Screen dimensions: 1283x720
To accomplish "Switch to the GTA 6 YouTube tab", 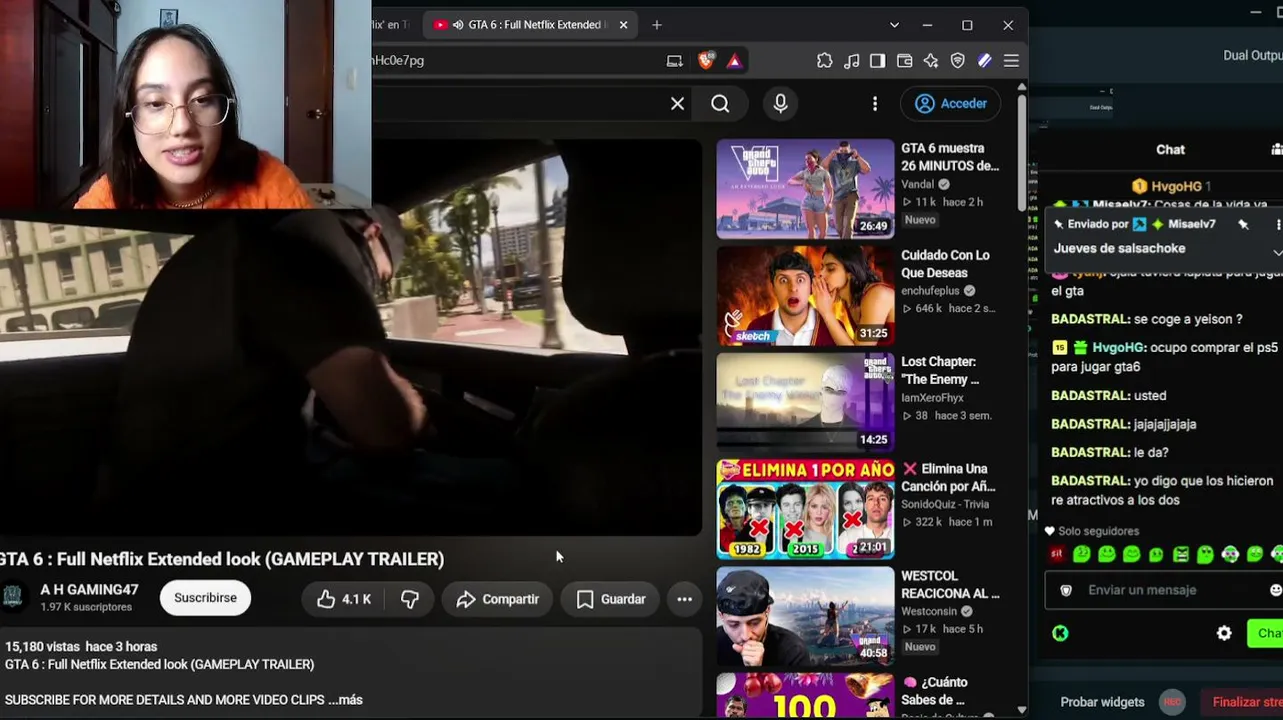I will [x=530, y=25].
